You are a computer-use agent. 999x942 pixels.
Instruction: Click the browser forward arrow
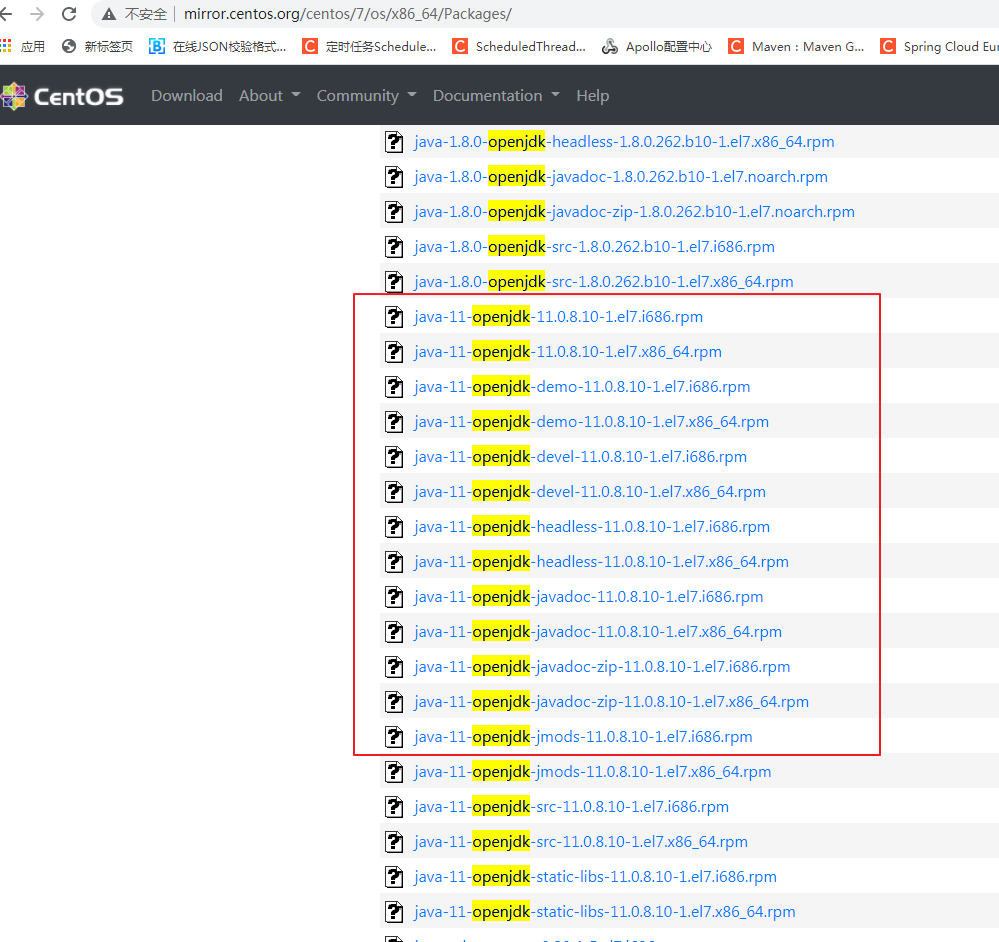point(40,14)
